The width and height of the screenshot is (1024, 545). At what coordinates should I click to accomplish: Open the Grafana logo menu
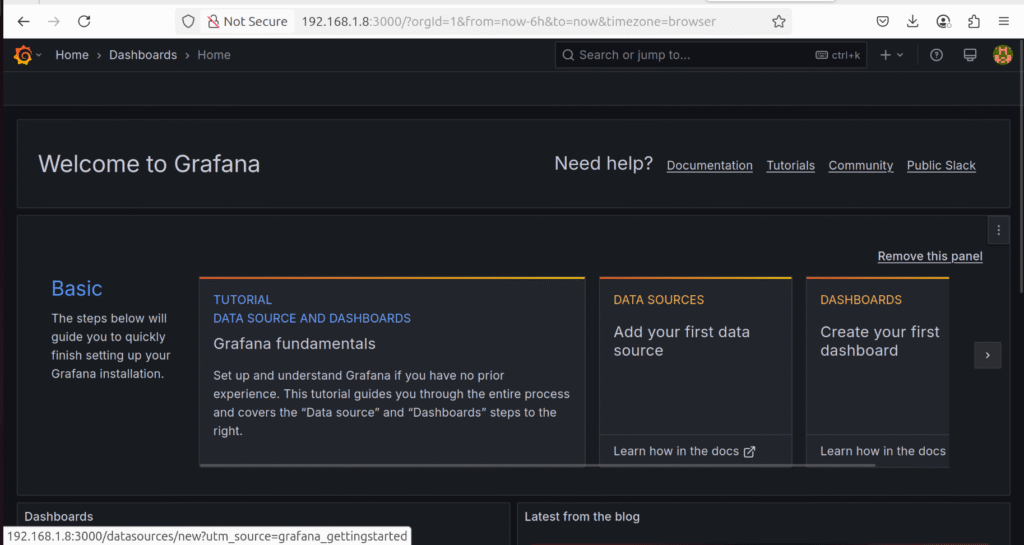(23, 55)
